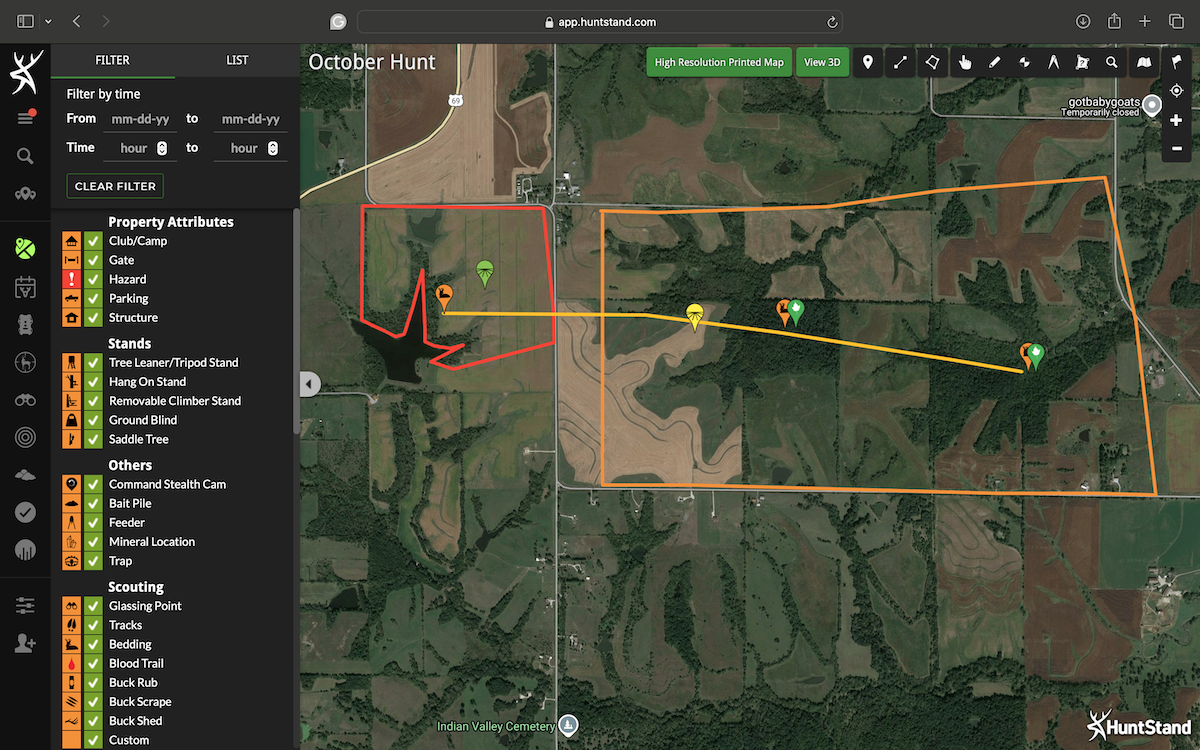Toggle the Ground Blind checkbox
Screen dimensions: 1200x750
point(94,420)
